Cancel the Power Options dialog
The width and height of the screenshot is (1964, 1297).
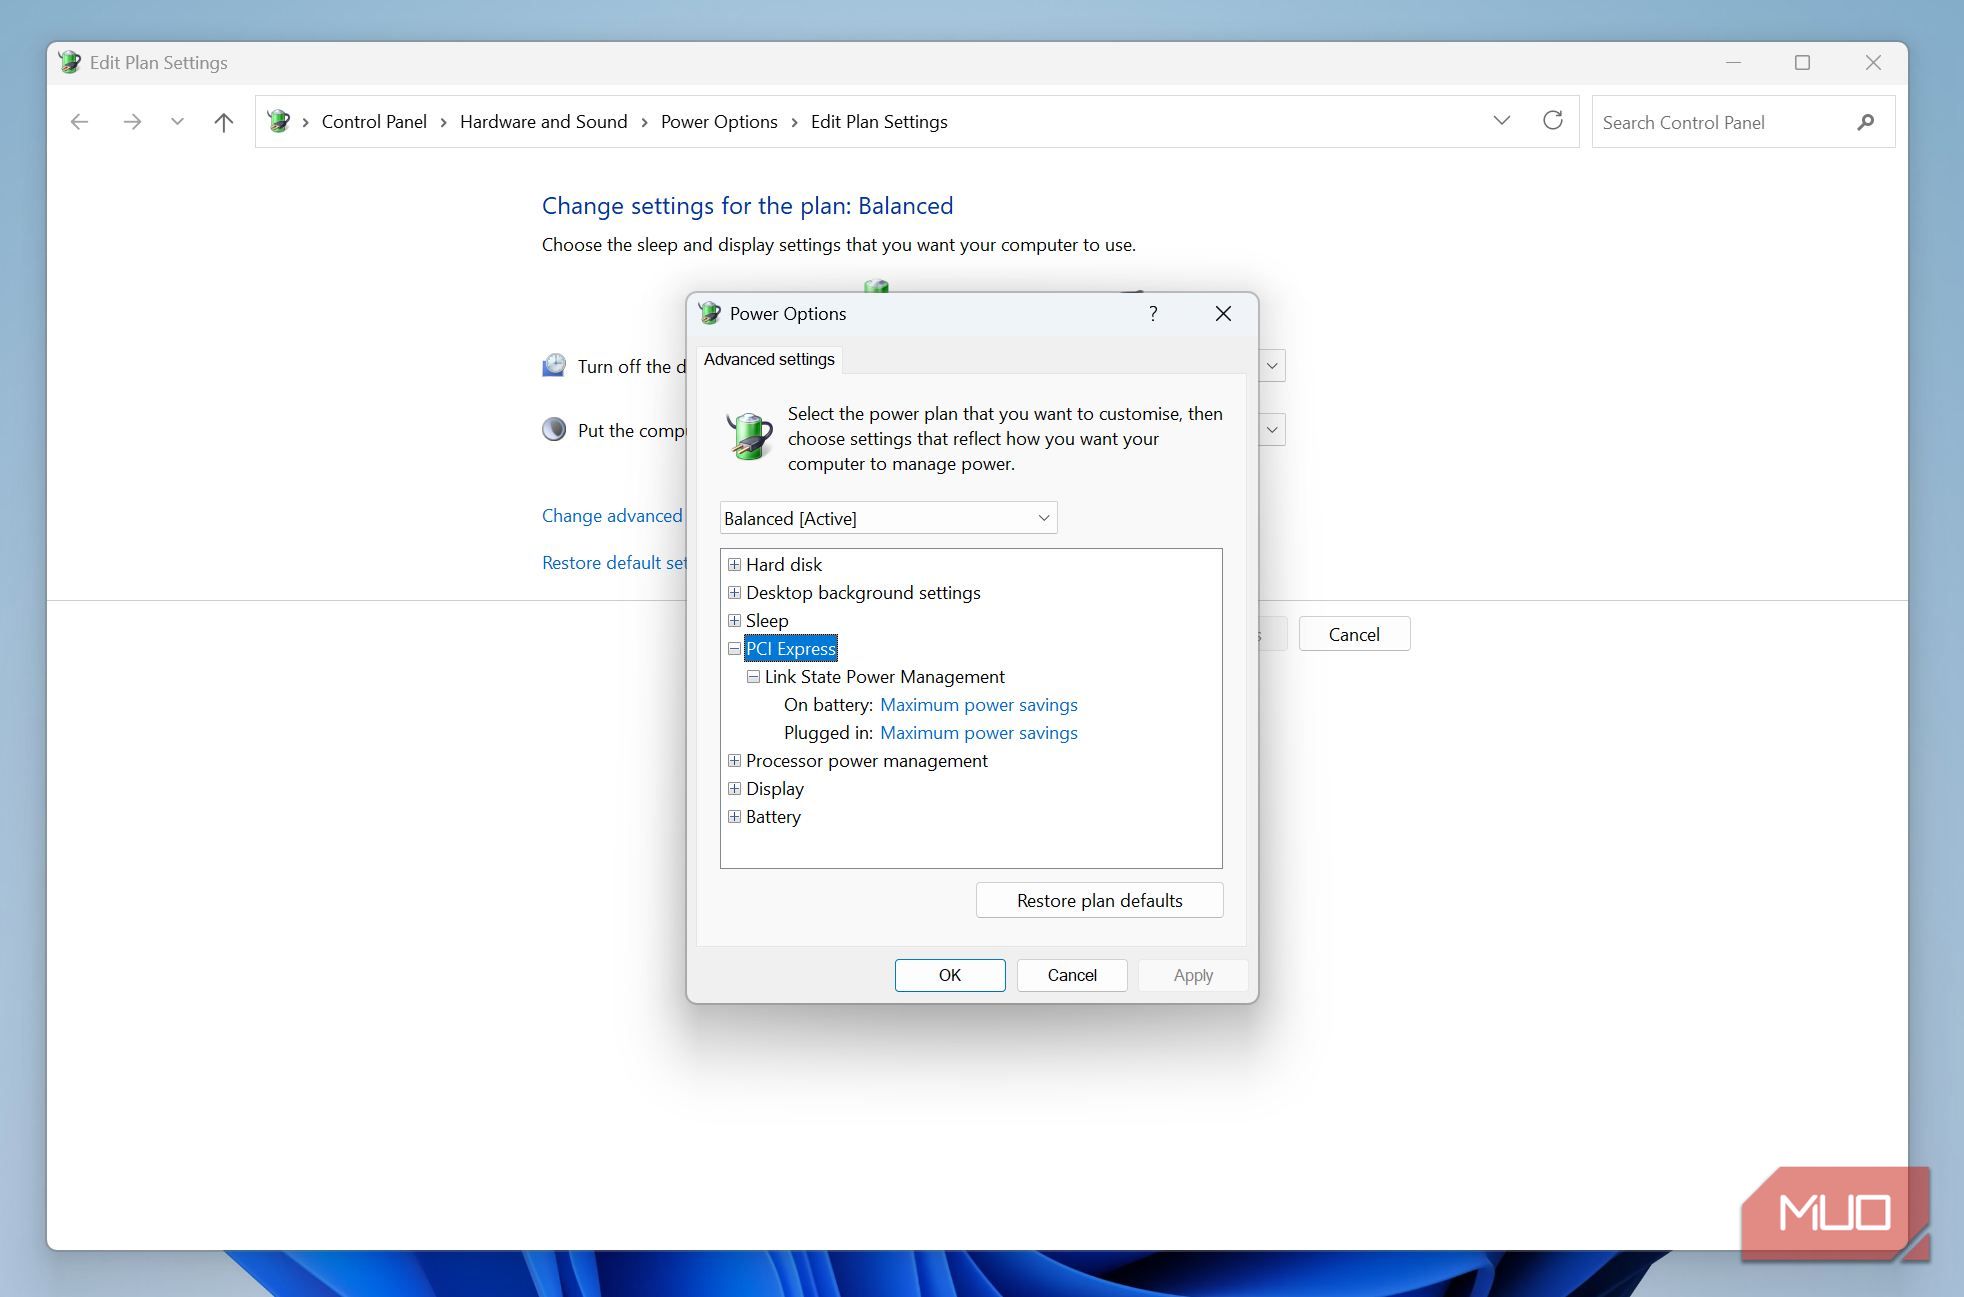(x=1072, y=975)
